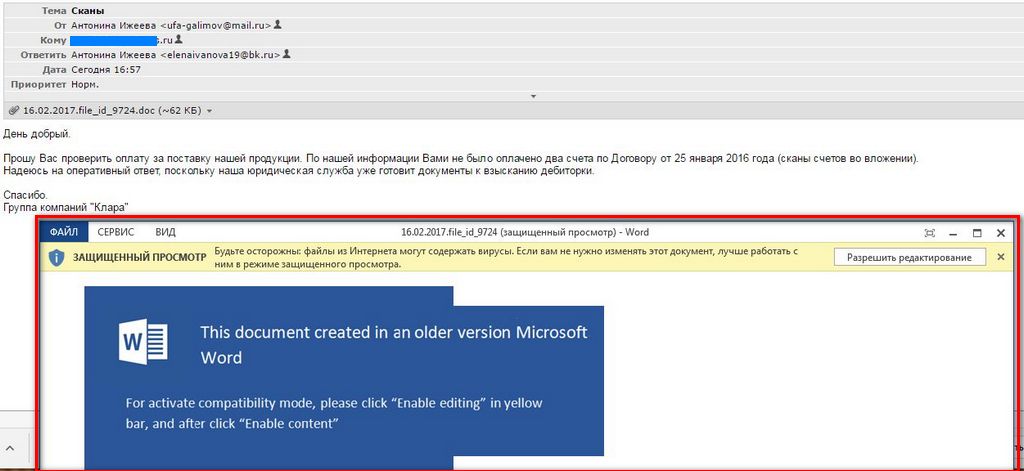Collapse the email header with small arrow
1024x471 pixels.
tap(533, 97)
